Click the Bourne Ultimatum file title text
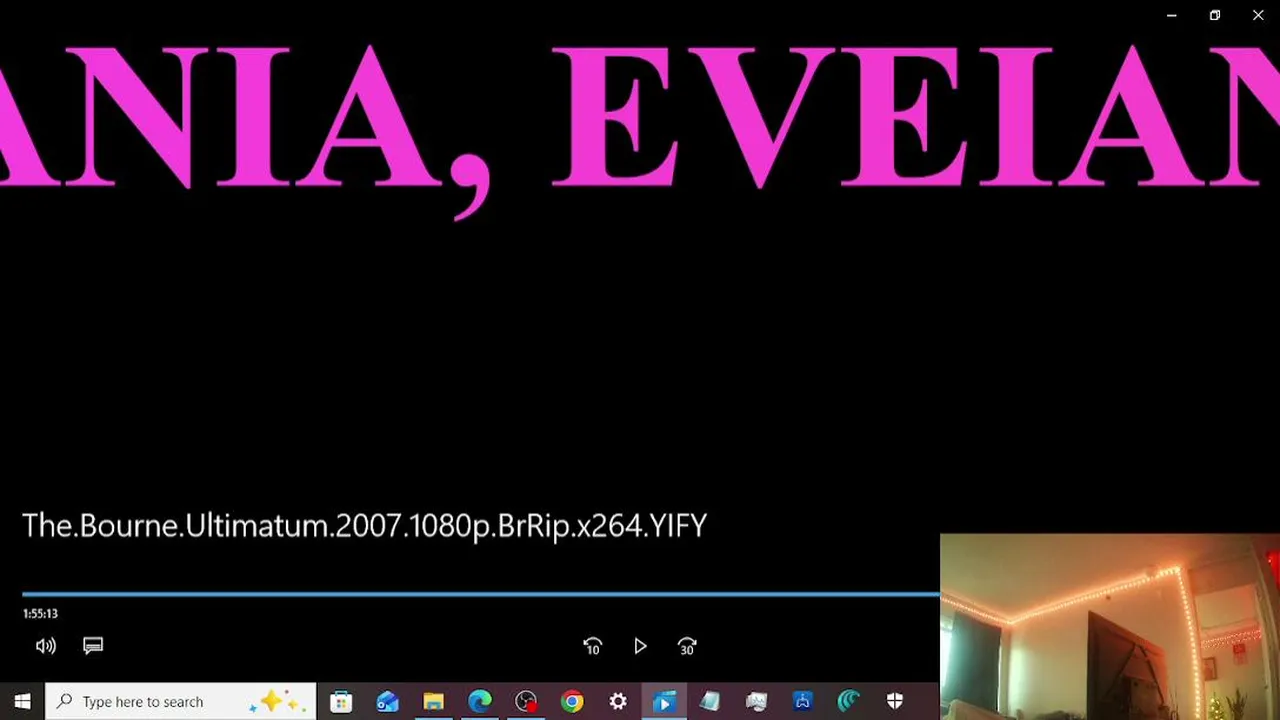The width and height of the screenshot is (1280, 720). pos(364,526)
